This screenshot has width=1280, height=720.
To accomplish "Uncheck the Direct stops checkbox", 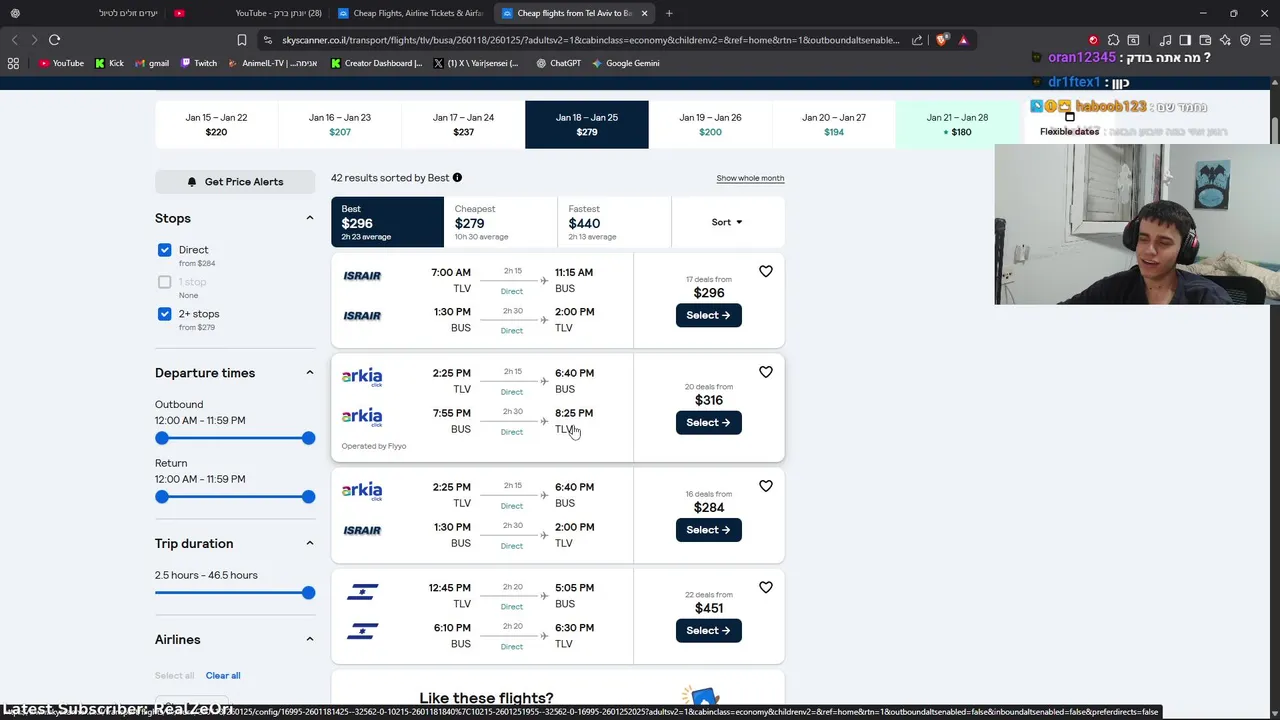I will point(164,250).
